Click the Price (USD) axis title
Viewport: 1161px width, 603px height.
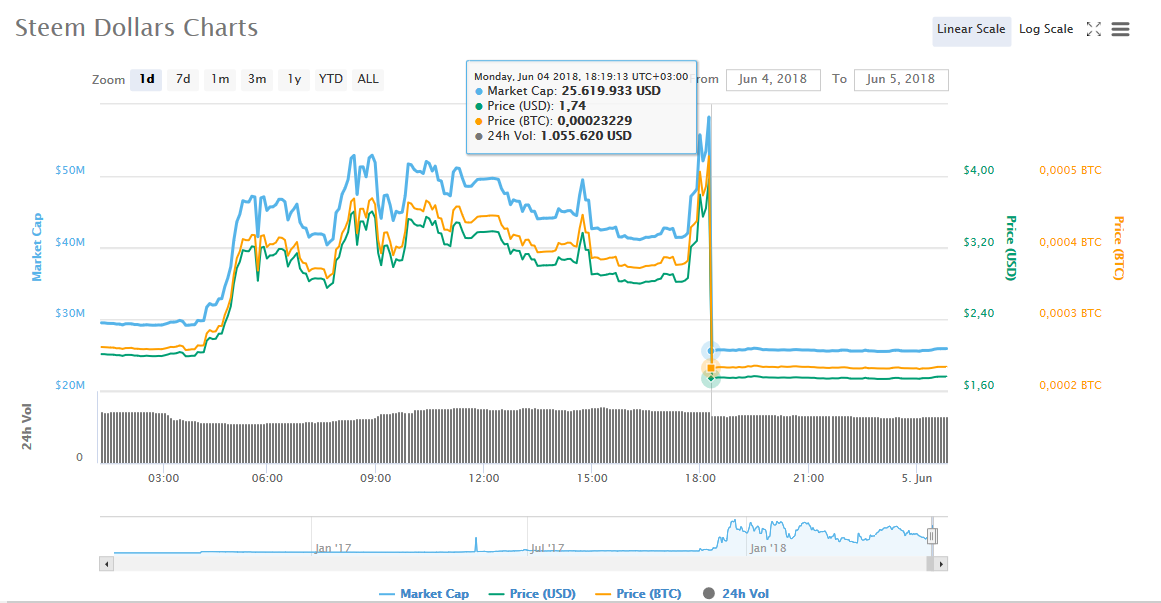pos(1011,248)
